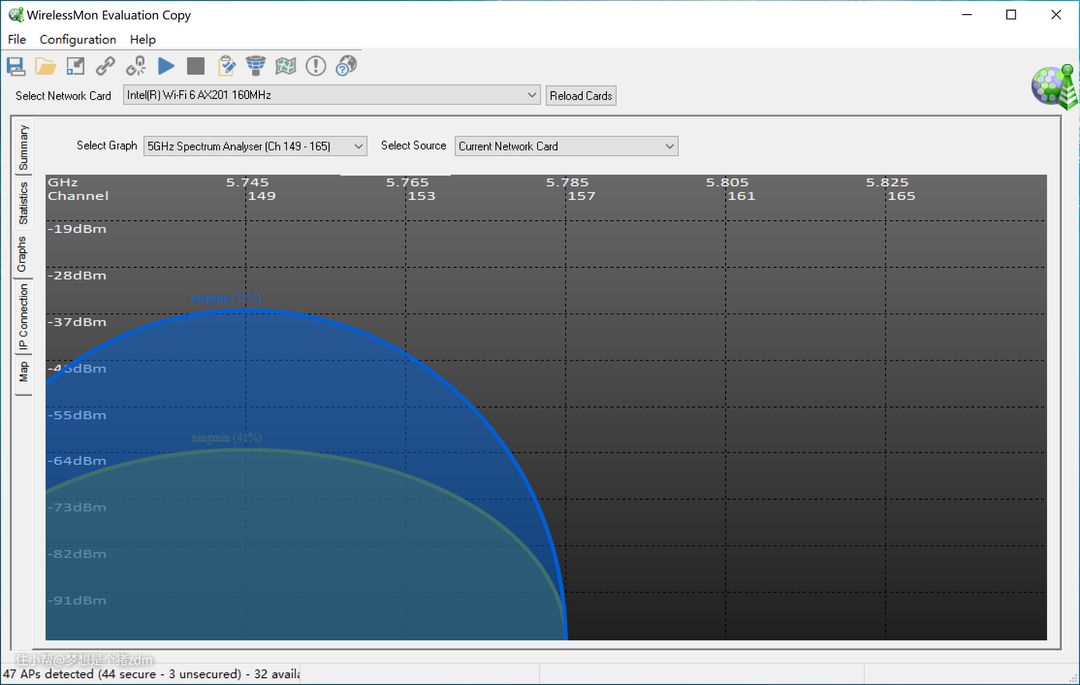Stop monitoring with the gray square button
1080x685 pixels.
coord(196,66)
